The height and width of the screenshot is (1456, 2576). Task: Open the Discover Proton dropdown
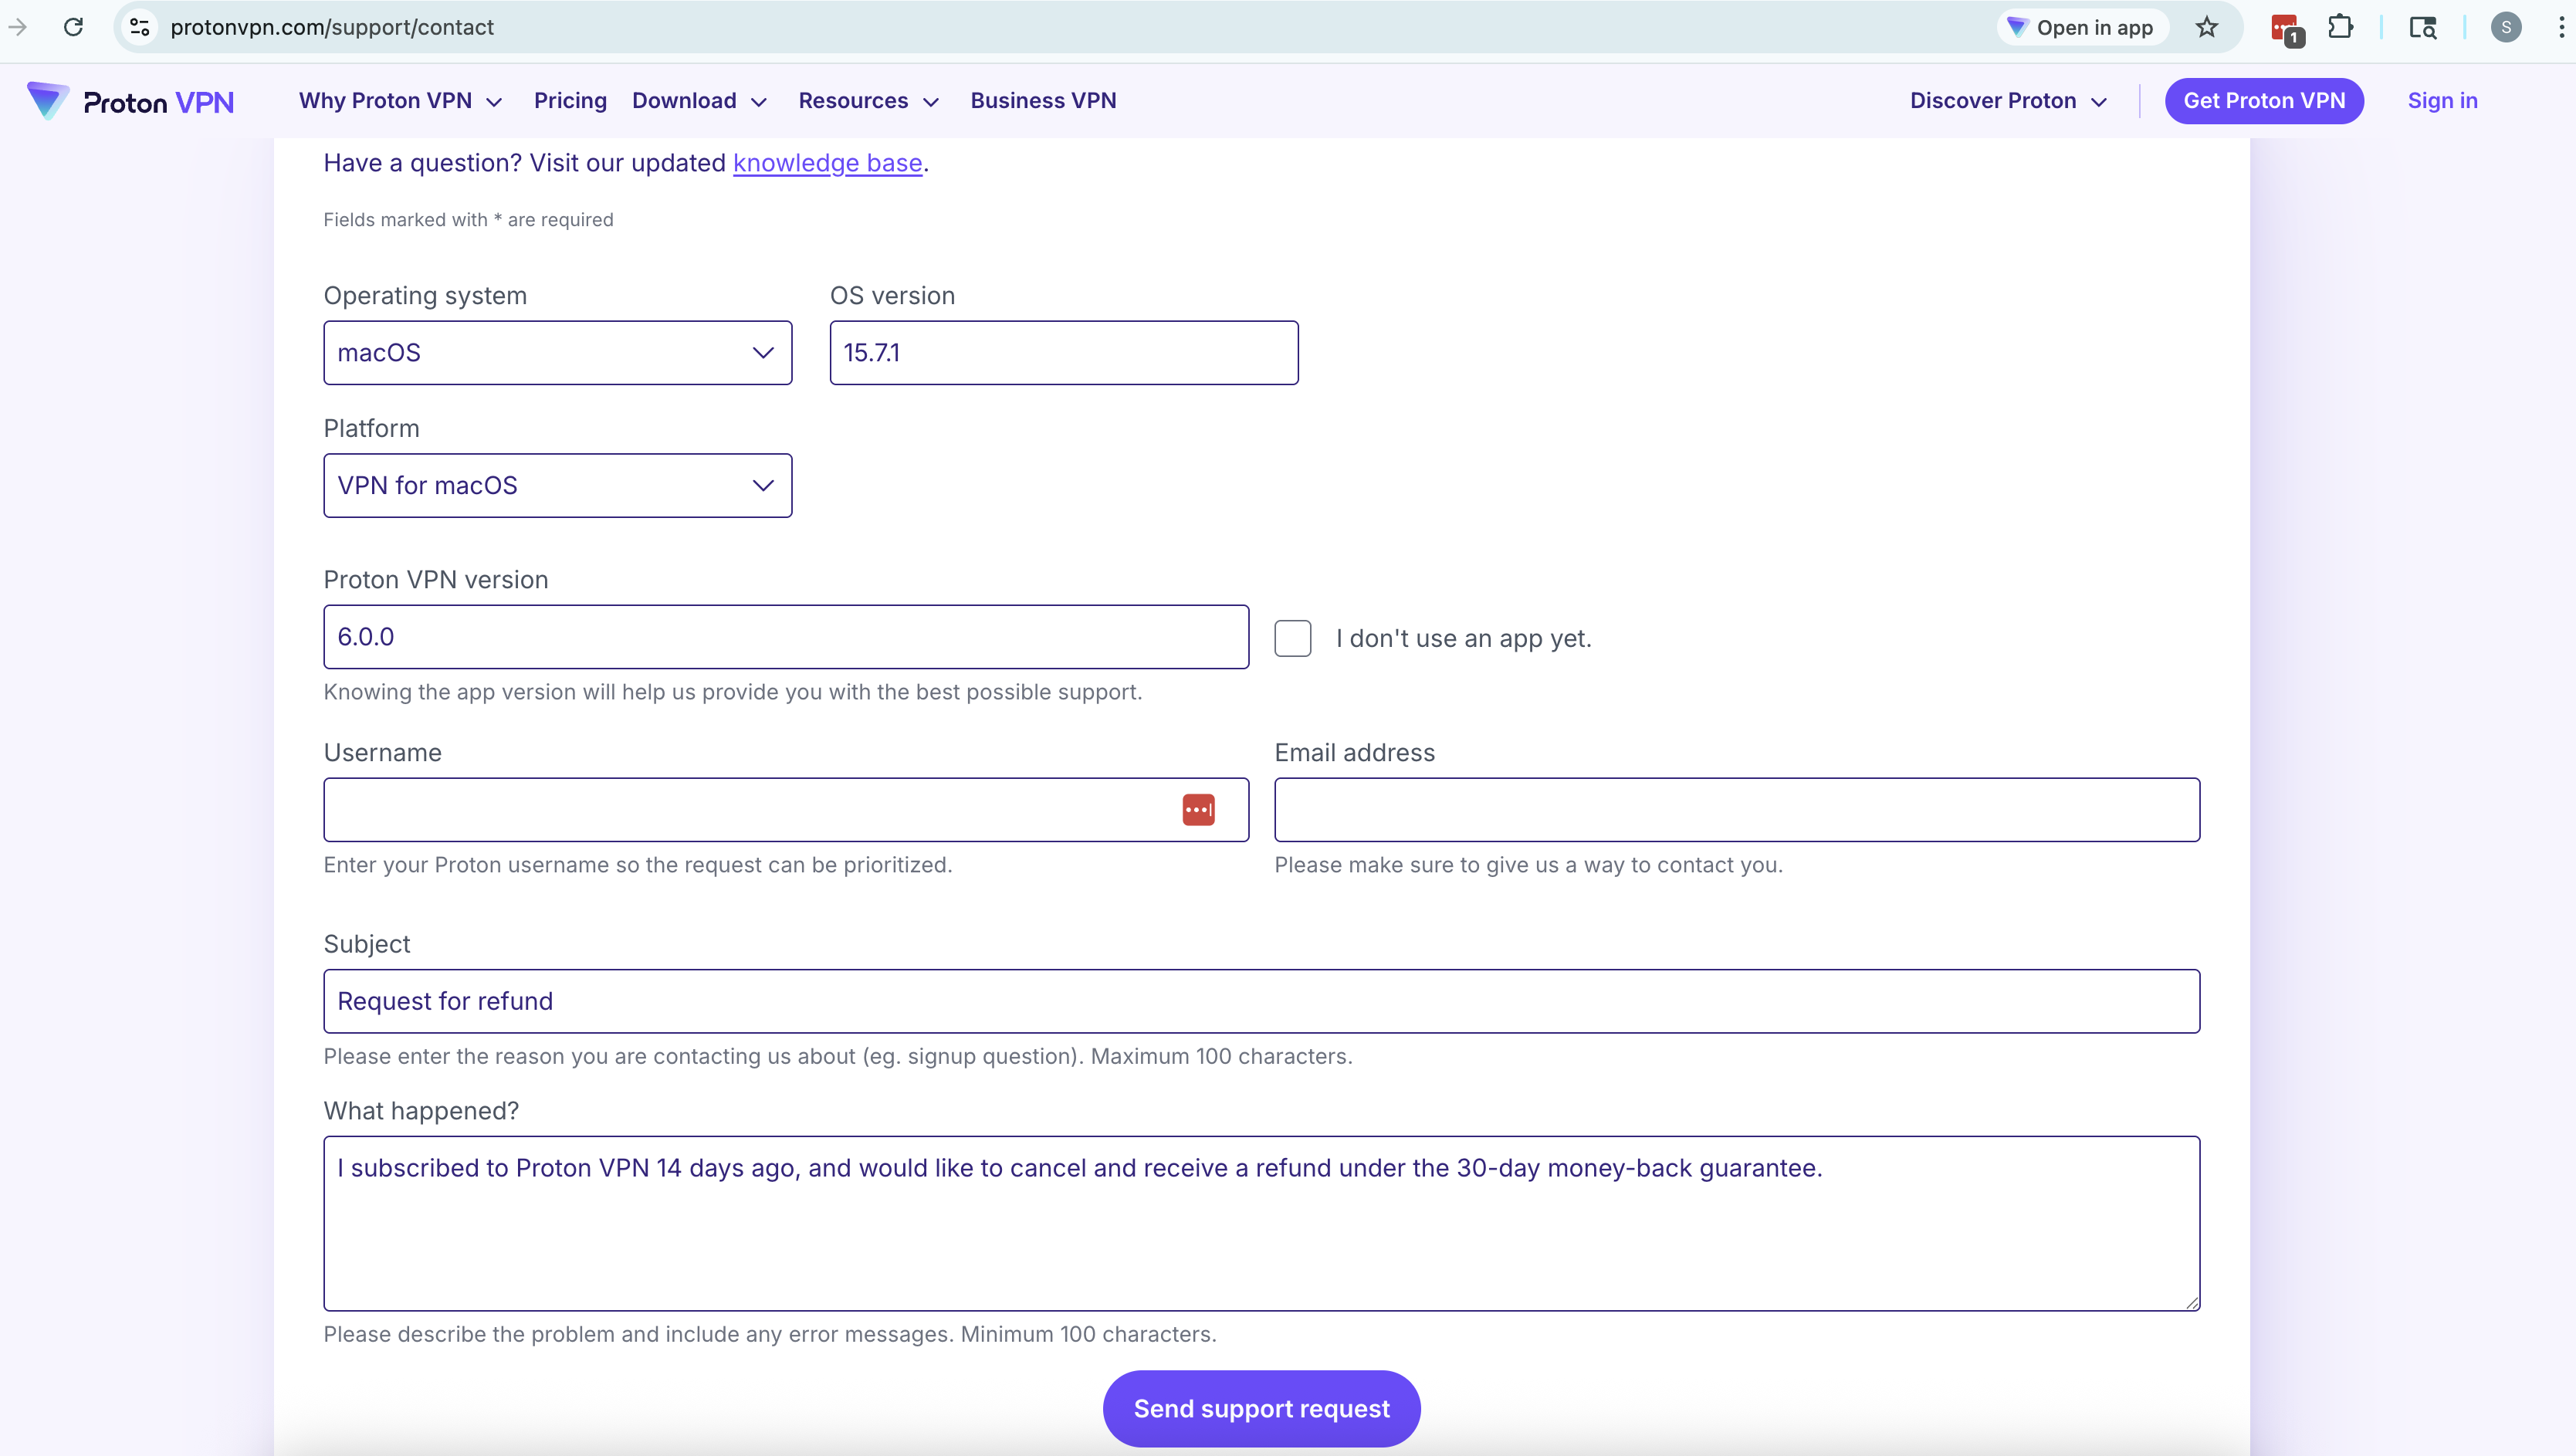pos(2006,100)
